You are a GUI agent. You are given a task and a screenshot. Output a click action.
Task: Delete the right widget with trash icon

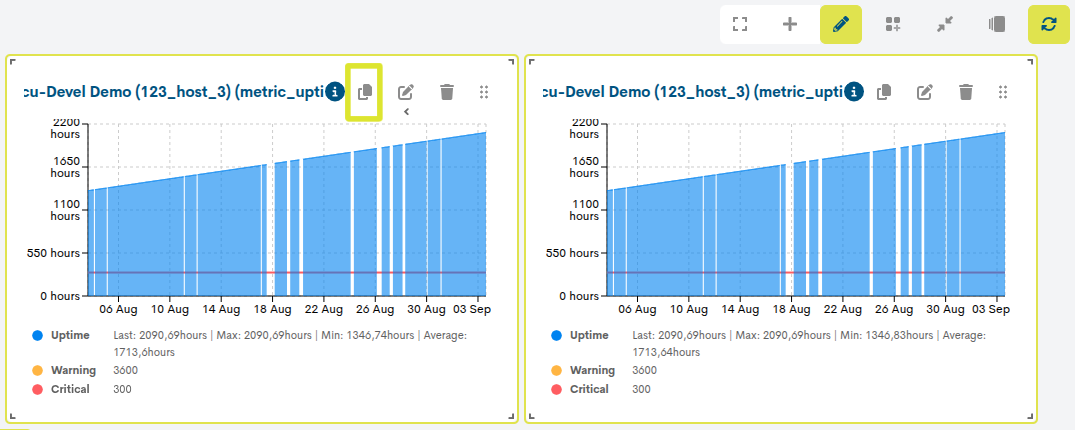966,91
